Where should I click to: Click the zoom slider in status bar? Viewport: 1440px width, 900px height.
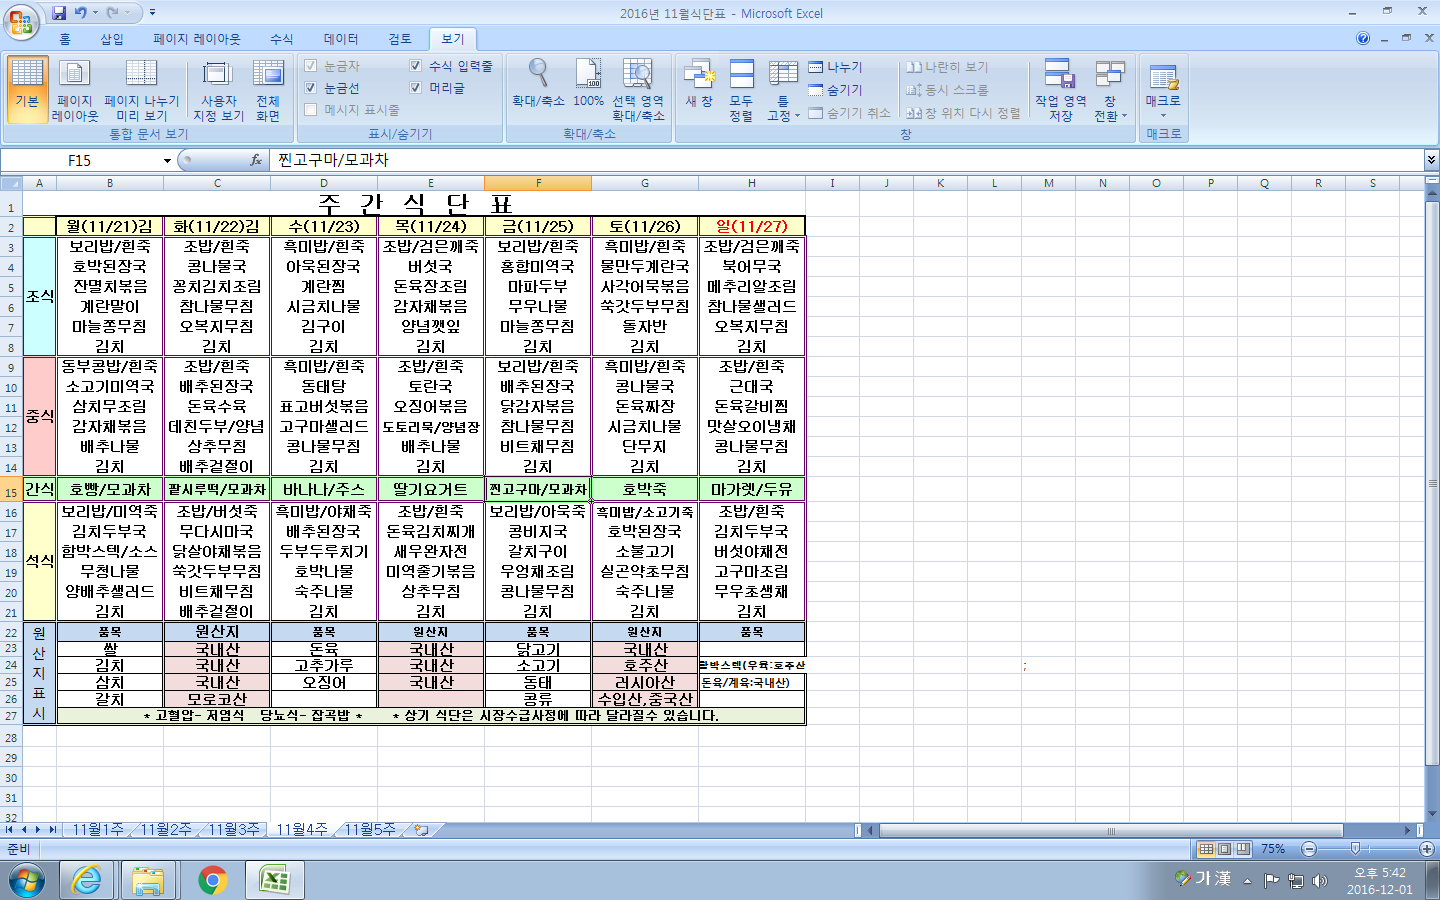pos(1355,849)
